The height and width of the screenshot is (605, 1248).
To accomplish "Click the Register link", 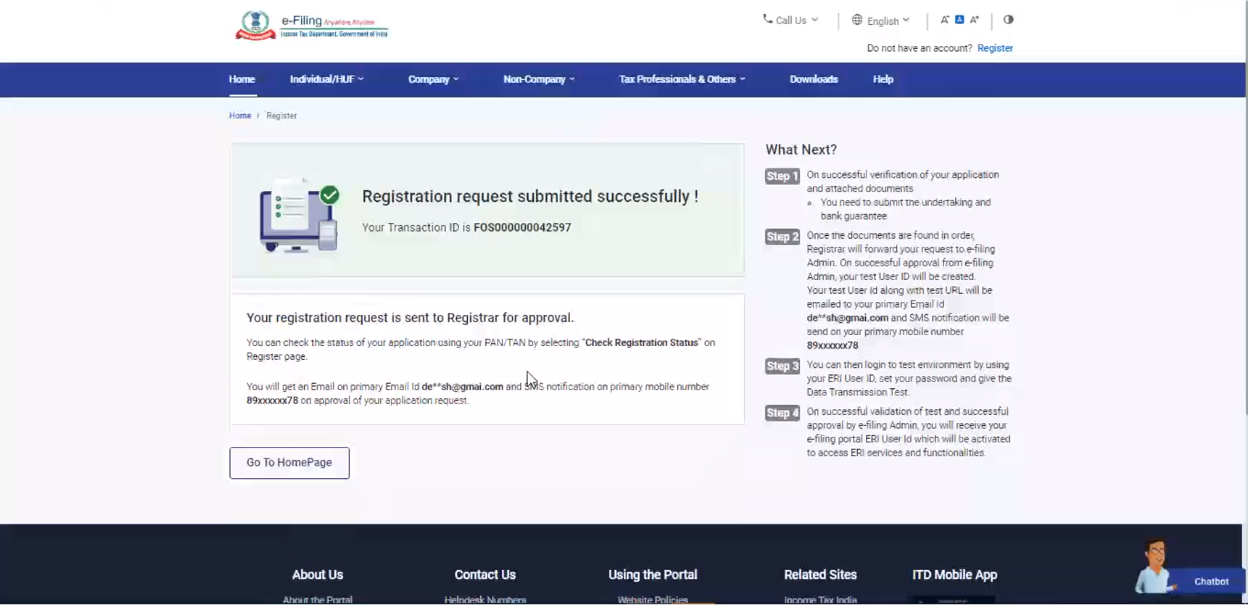I will pyautogui.click(x=994, y=48).
